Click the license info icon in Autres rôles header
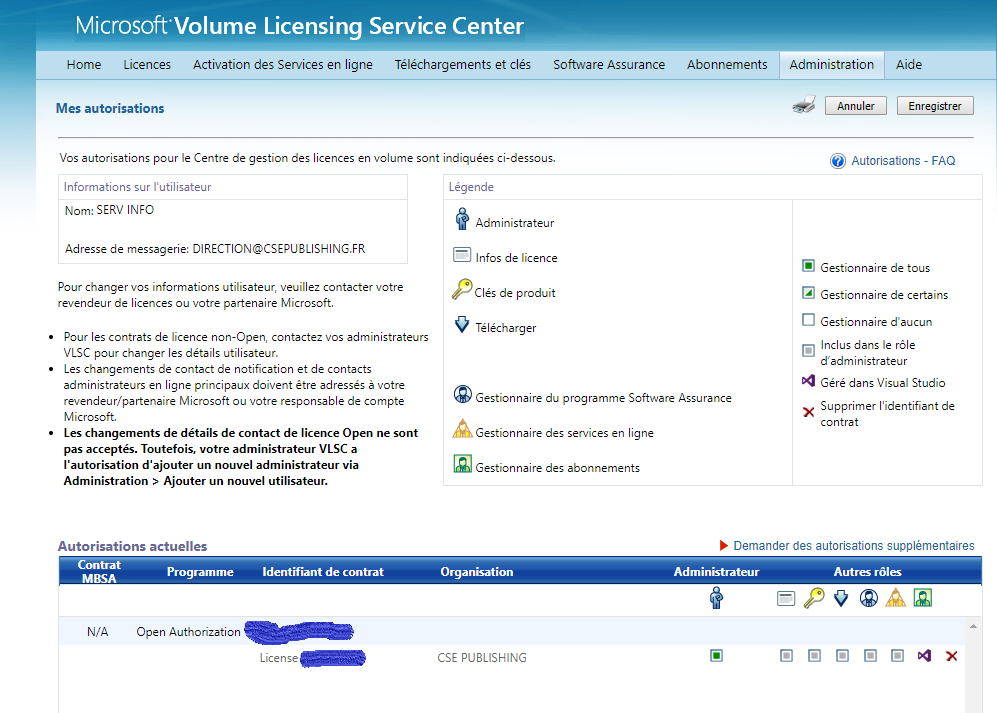Screen dimensions: 997x713 click(x=786, y=599)
